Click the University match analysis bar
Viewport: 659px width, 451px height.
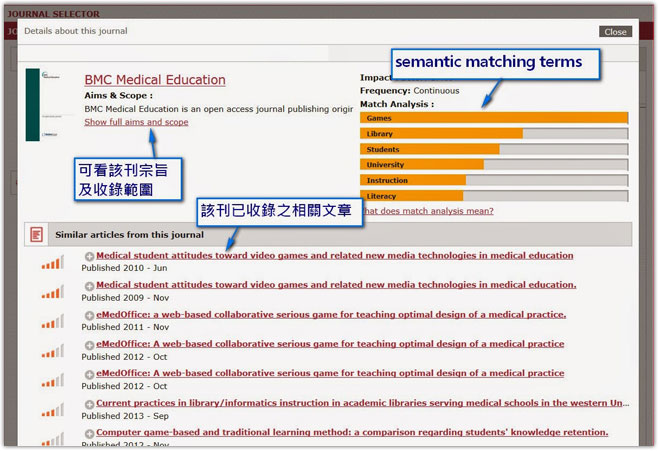(494, 165)
